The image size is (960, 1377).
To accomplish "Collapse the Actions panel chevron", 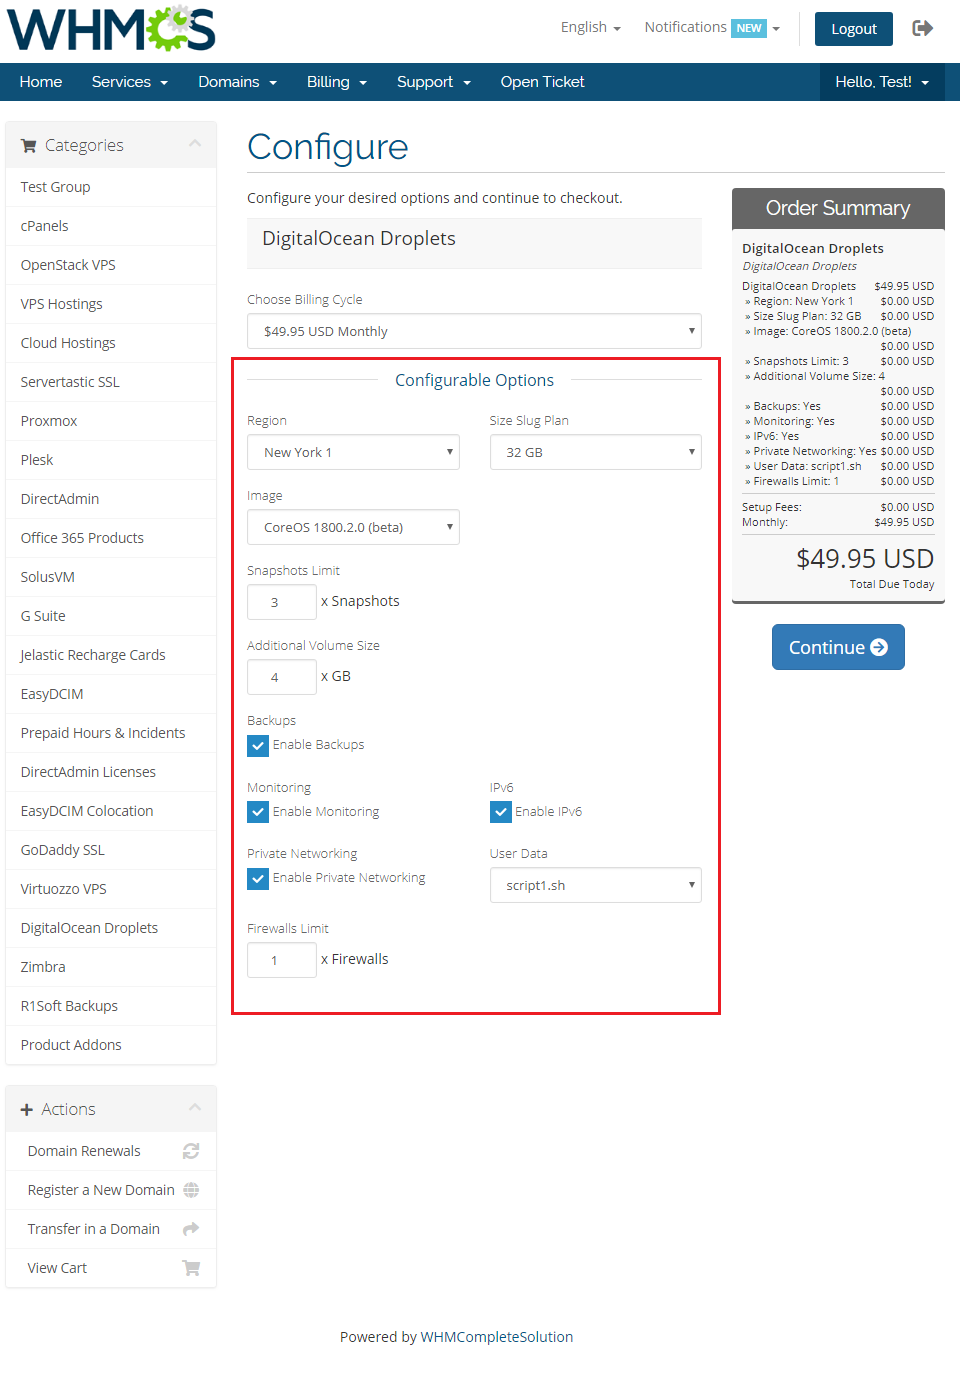I will (195, 1107).
